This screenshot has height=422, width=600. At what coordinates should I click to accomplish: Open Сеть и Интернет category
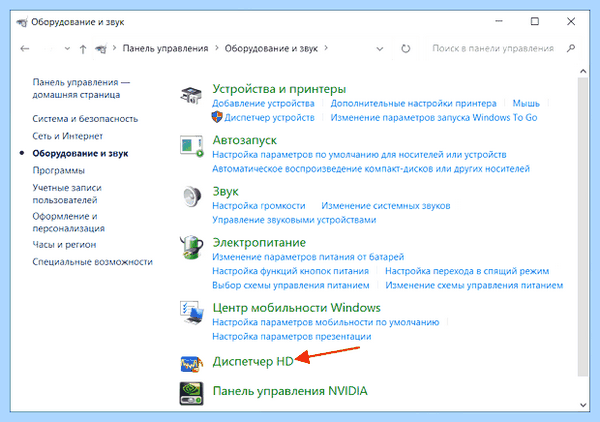[x=67, y=136]
